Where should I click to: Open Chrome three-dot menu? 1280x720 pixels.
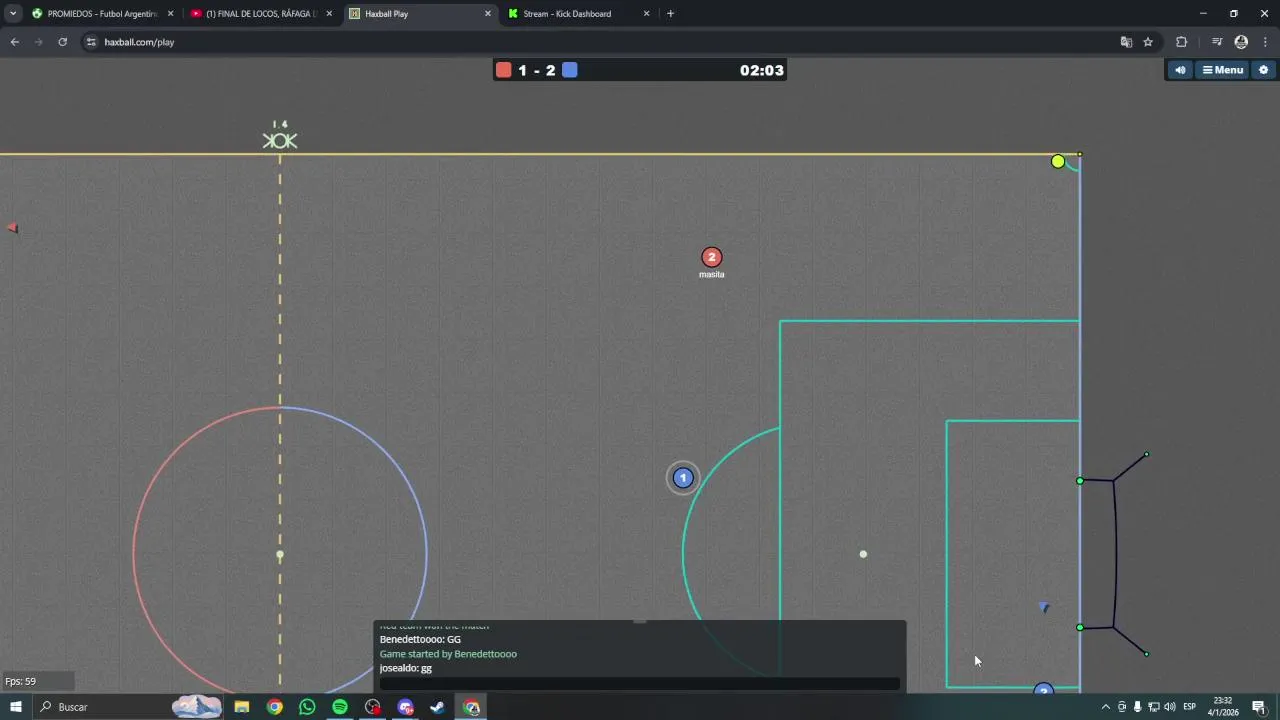click(x=1264, y=42)
